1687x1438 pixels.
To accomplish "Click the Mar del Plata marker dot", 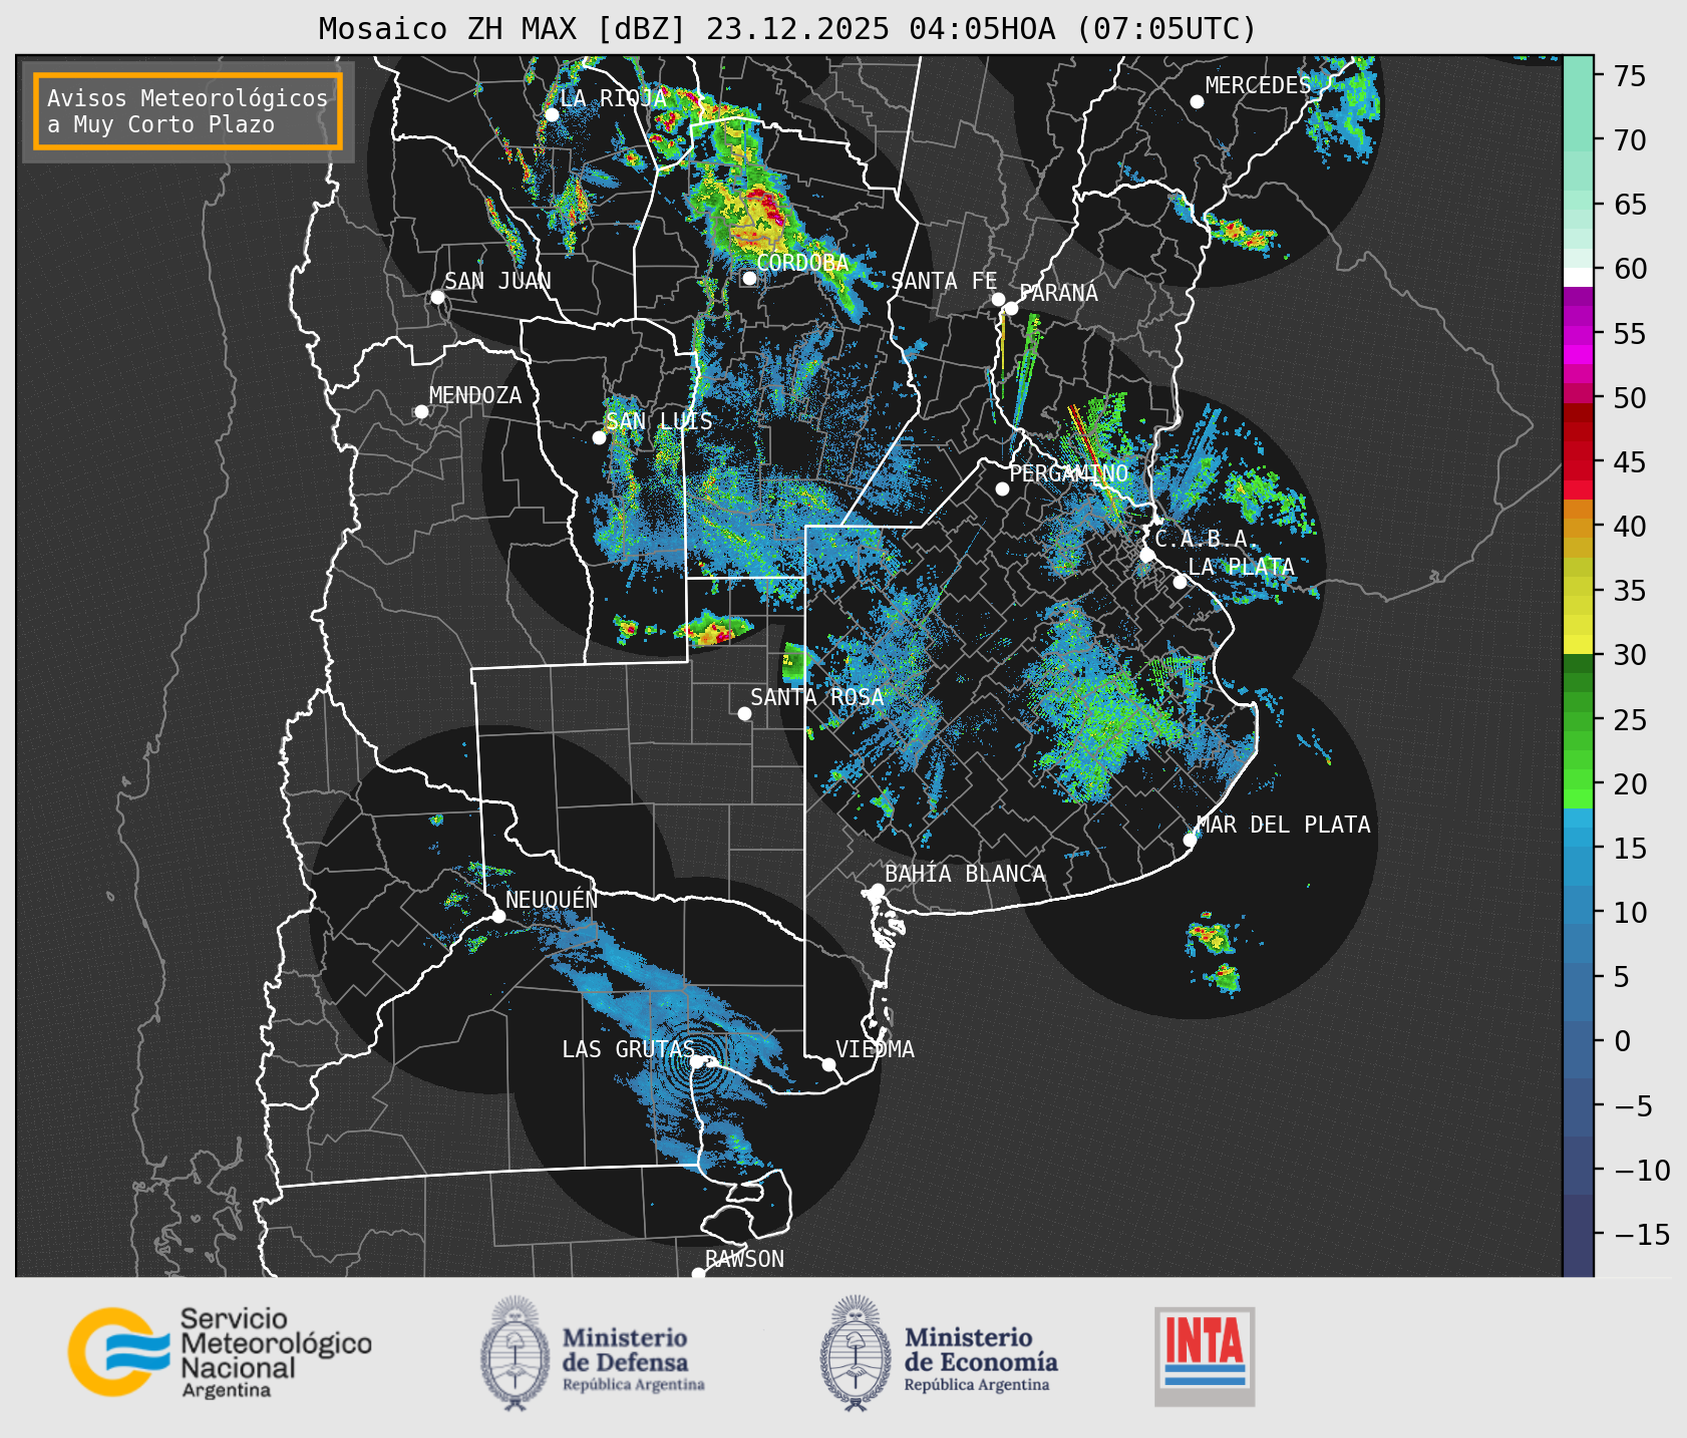I will coord(1190,839).
